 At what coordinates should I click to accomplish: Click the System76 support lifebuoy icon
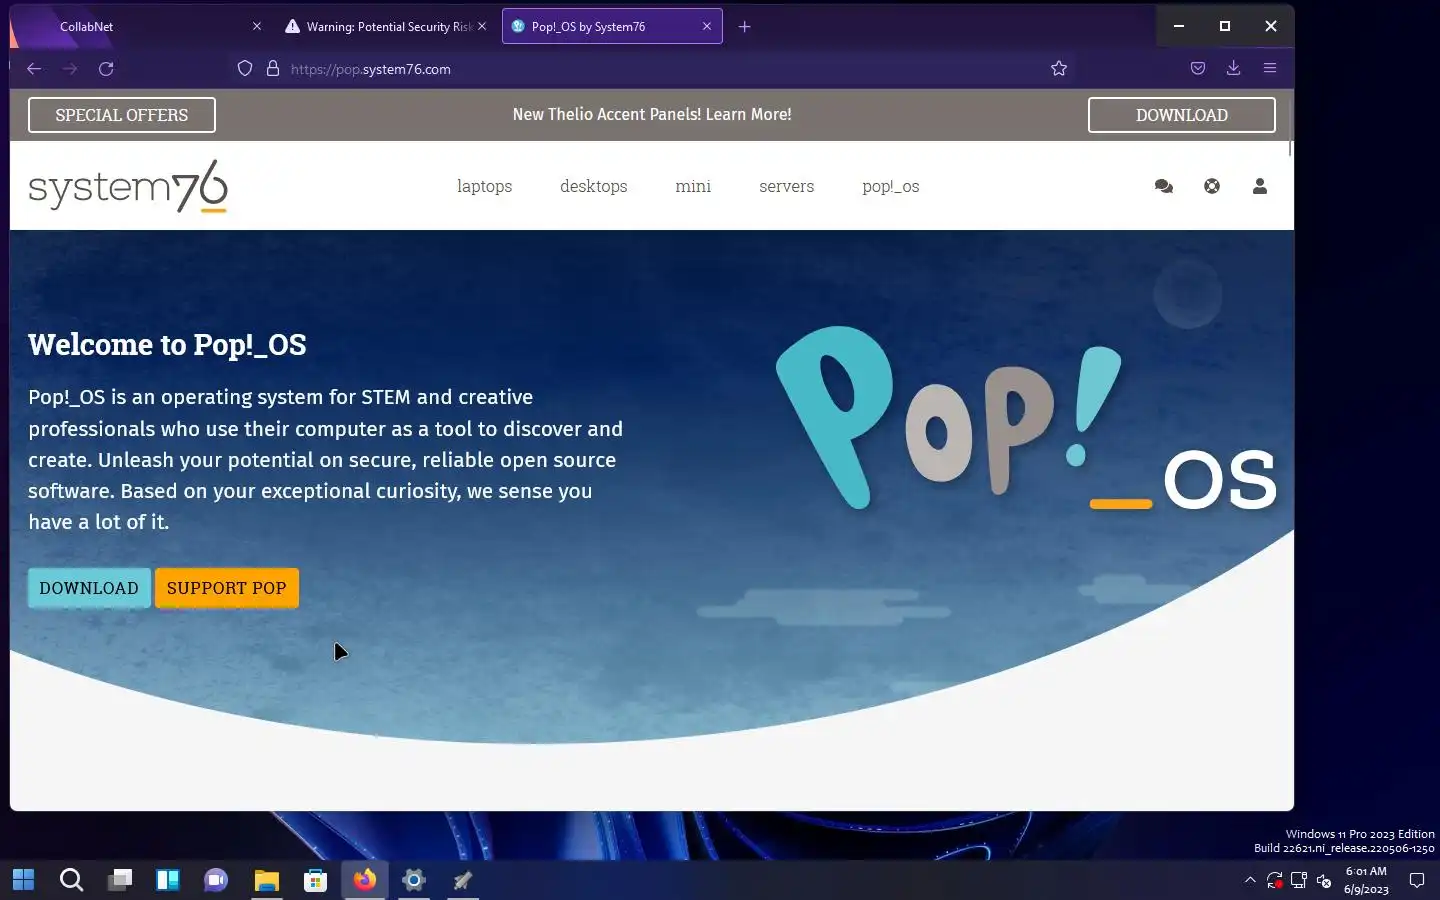point(1212,186)
